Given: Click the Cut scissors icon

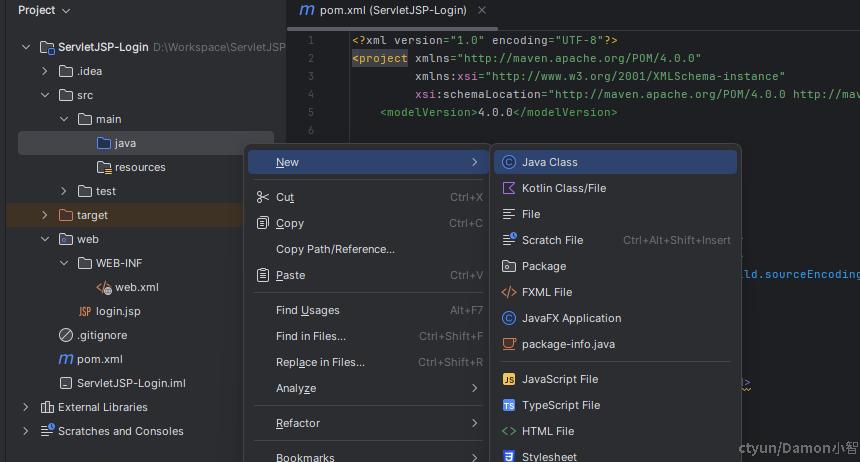Looking at the screenshot, I should click(x=263, y=197).
